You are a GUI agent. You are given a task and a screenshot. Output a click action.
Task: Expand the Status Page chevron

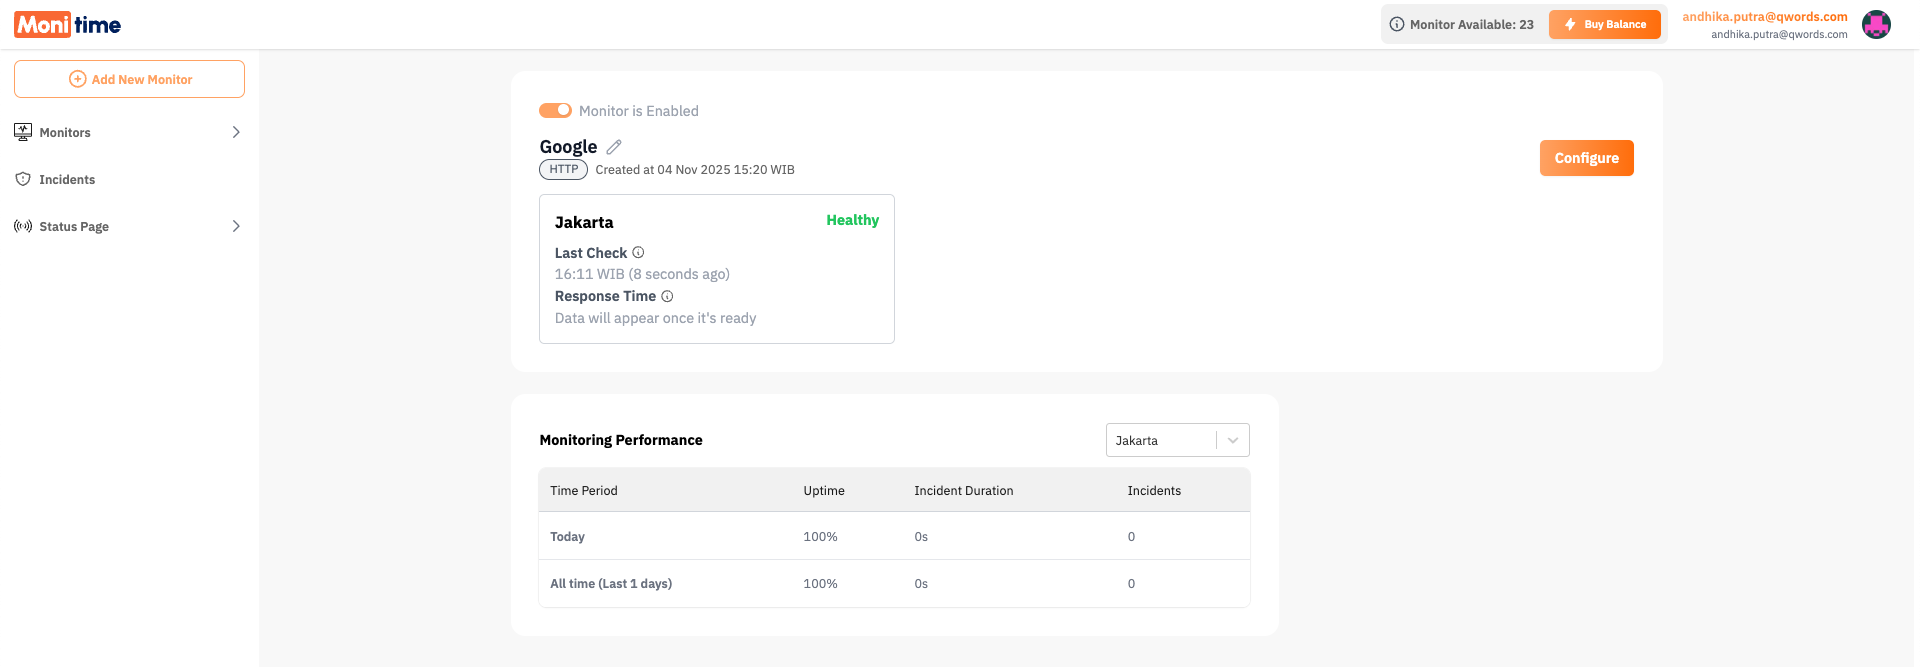236,226
